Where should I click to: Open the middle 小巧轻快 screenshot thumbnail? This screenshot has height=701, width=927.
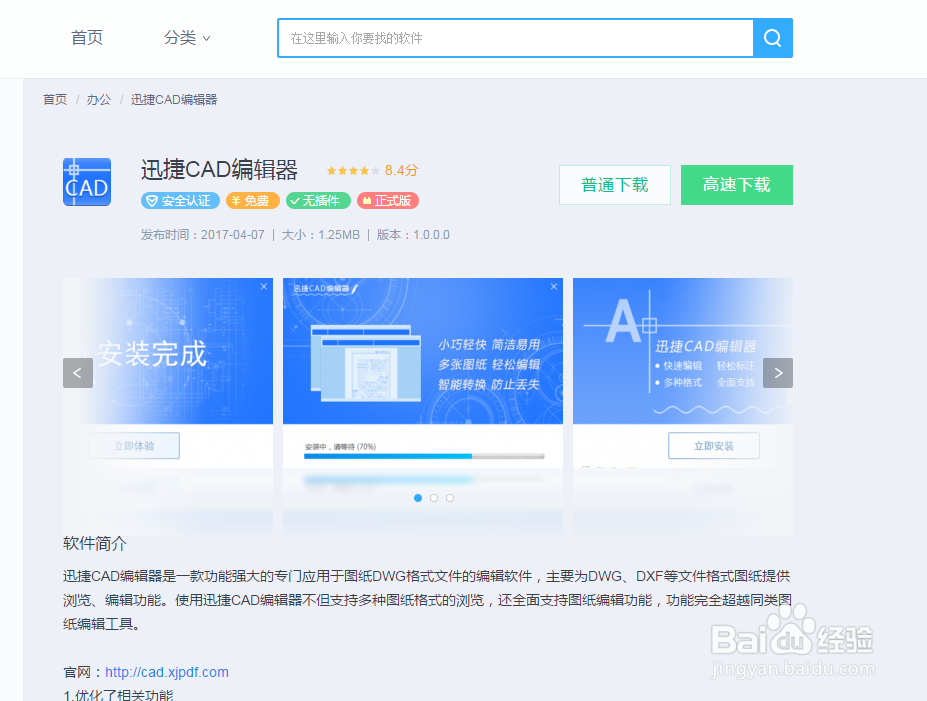coord(423,405)
